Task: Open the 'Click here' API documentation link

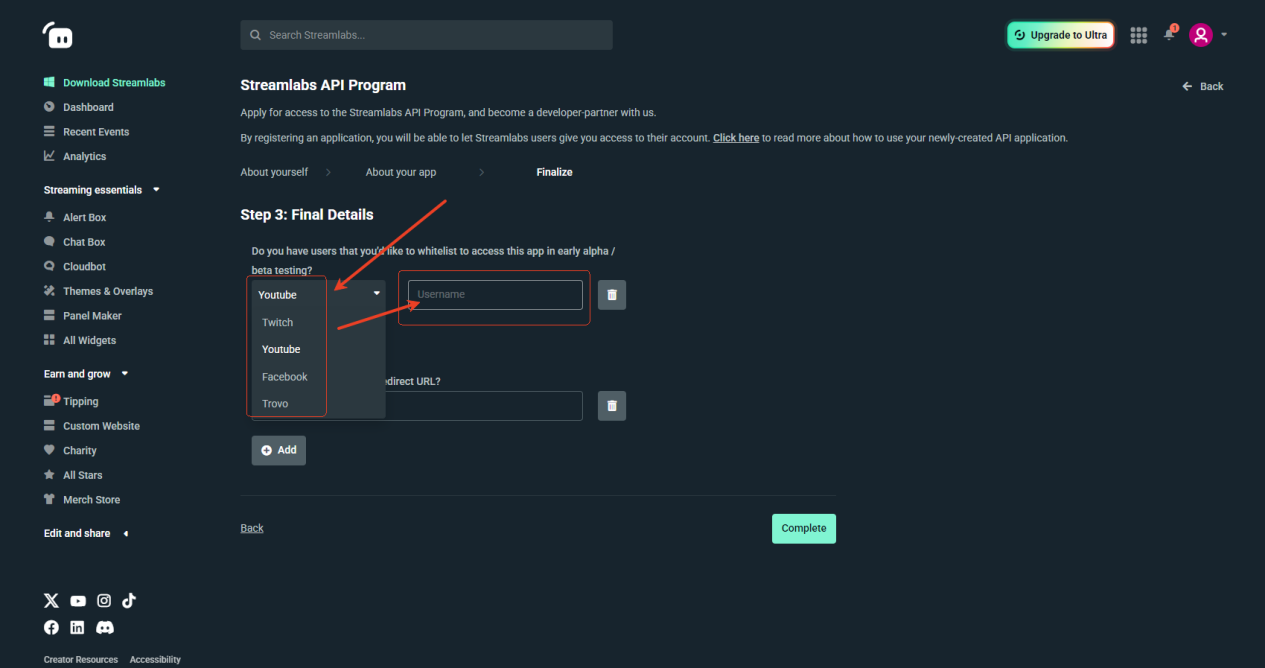Action: [x=736, y=138]
